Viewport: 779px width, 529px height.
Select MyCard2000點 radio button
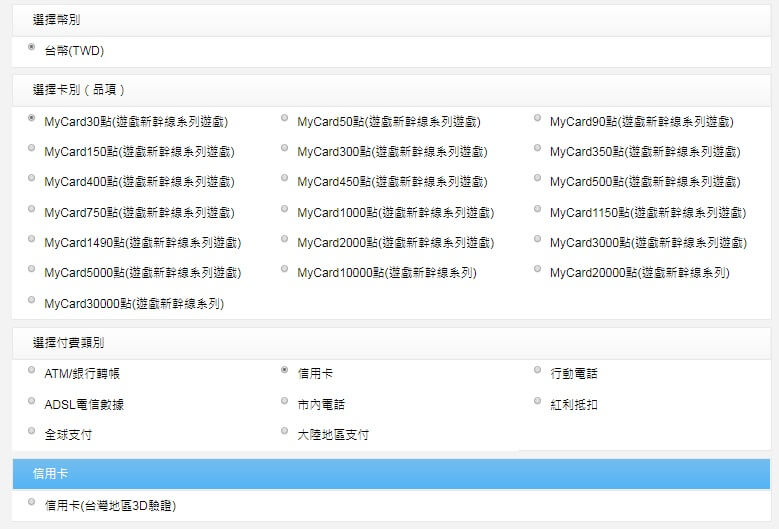[x=284, y=239]
